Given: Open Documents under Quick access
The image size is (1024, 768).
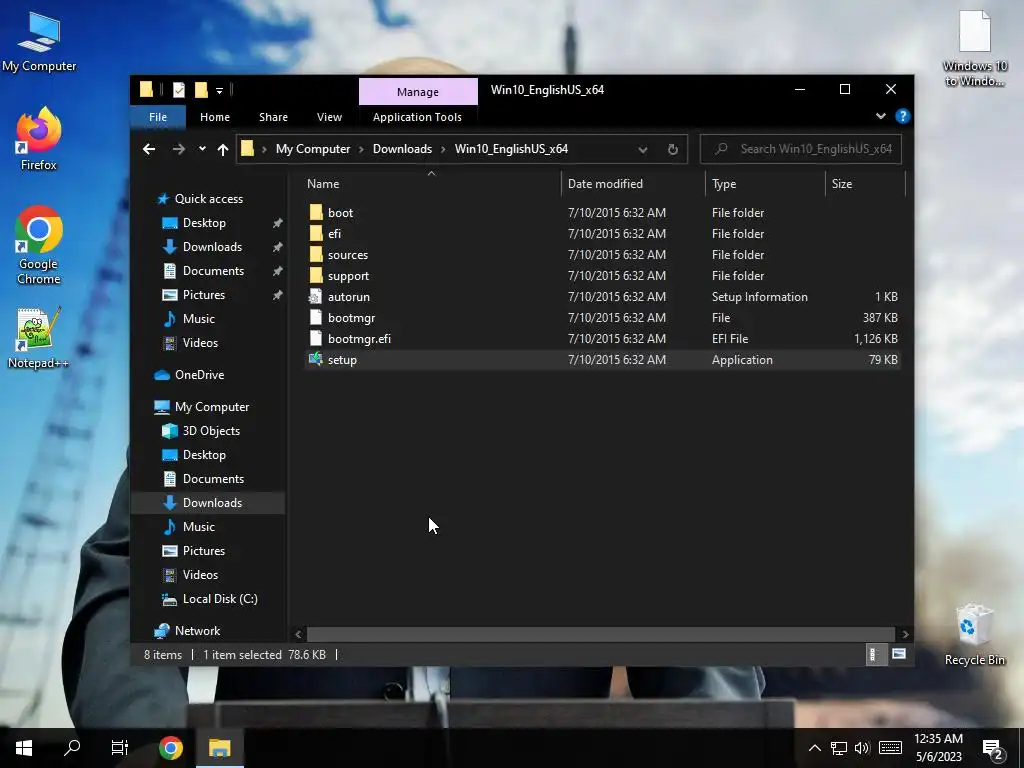Looking at the screenshot, I should coord(214,270).
